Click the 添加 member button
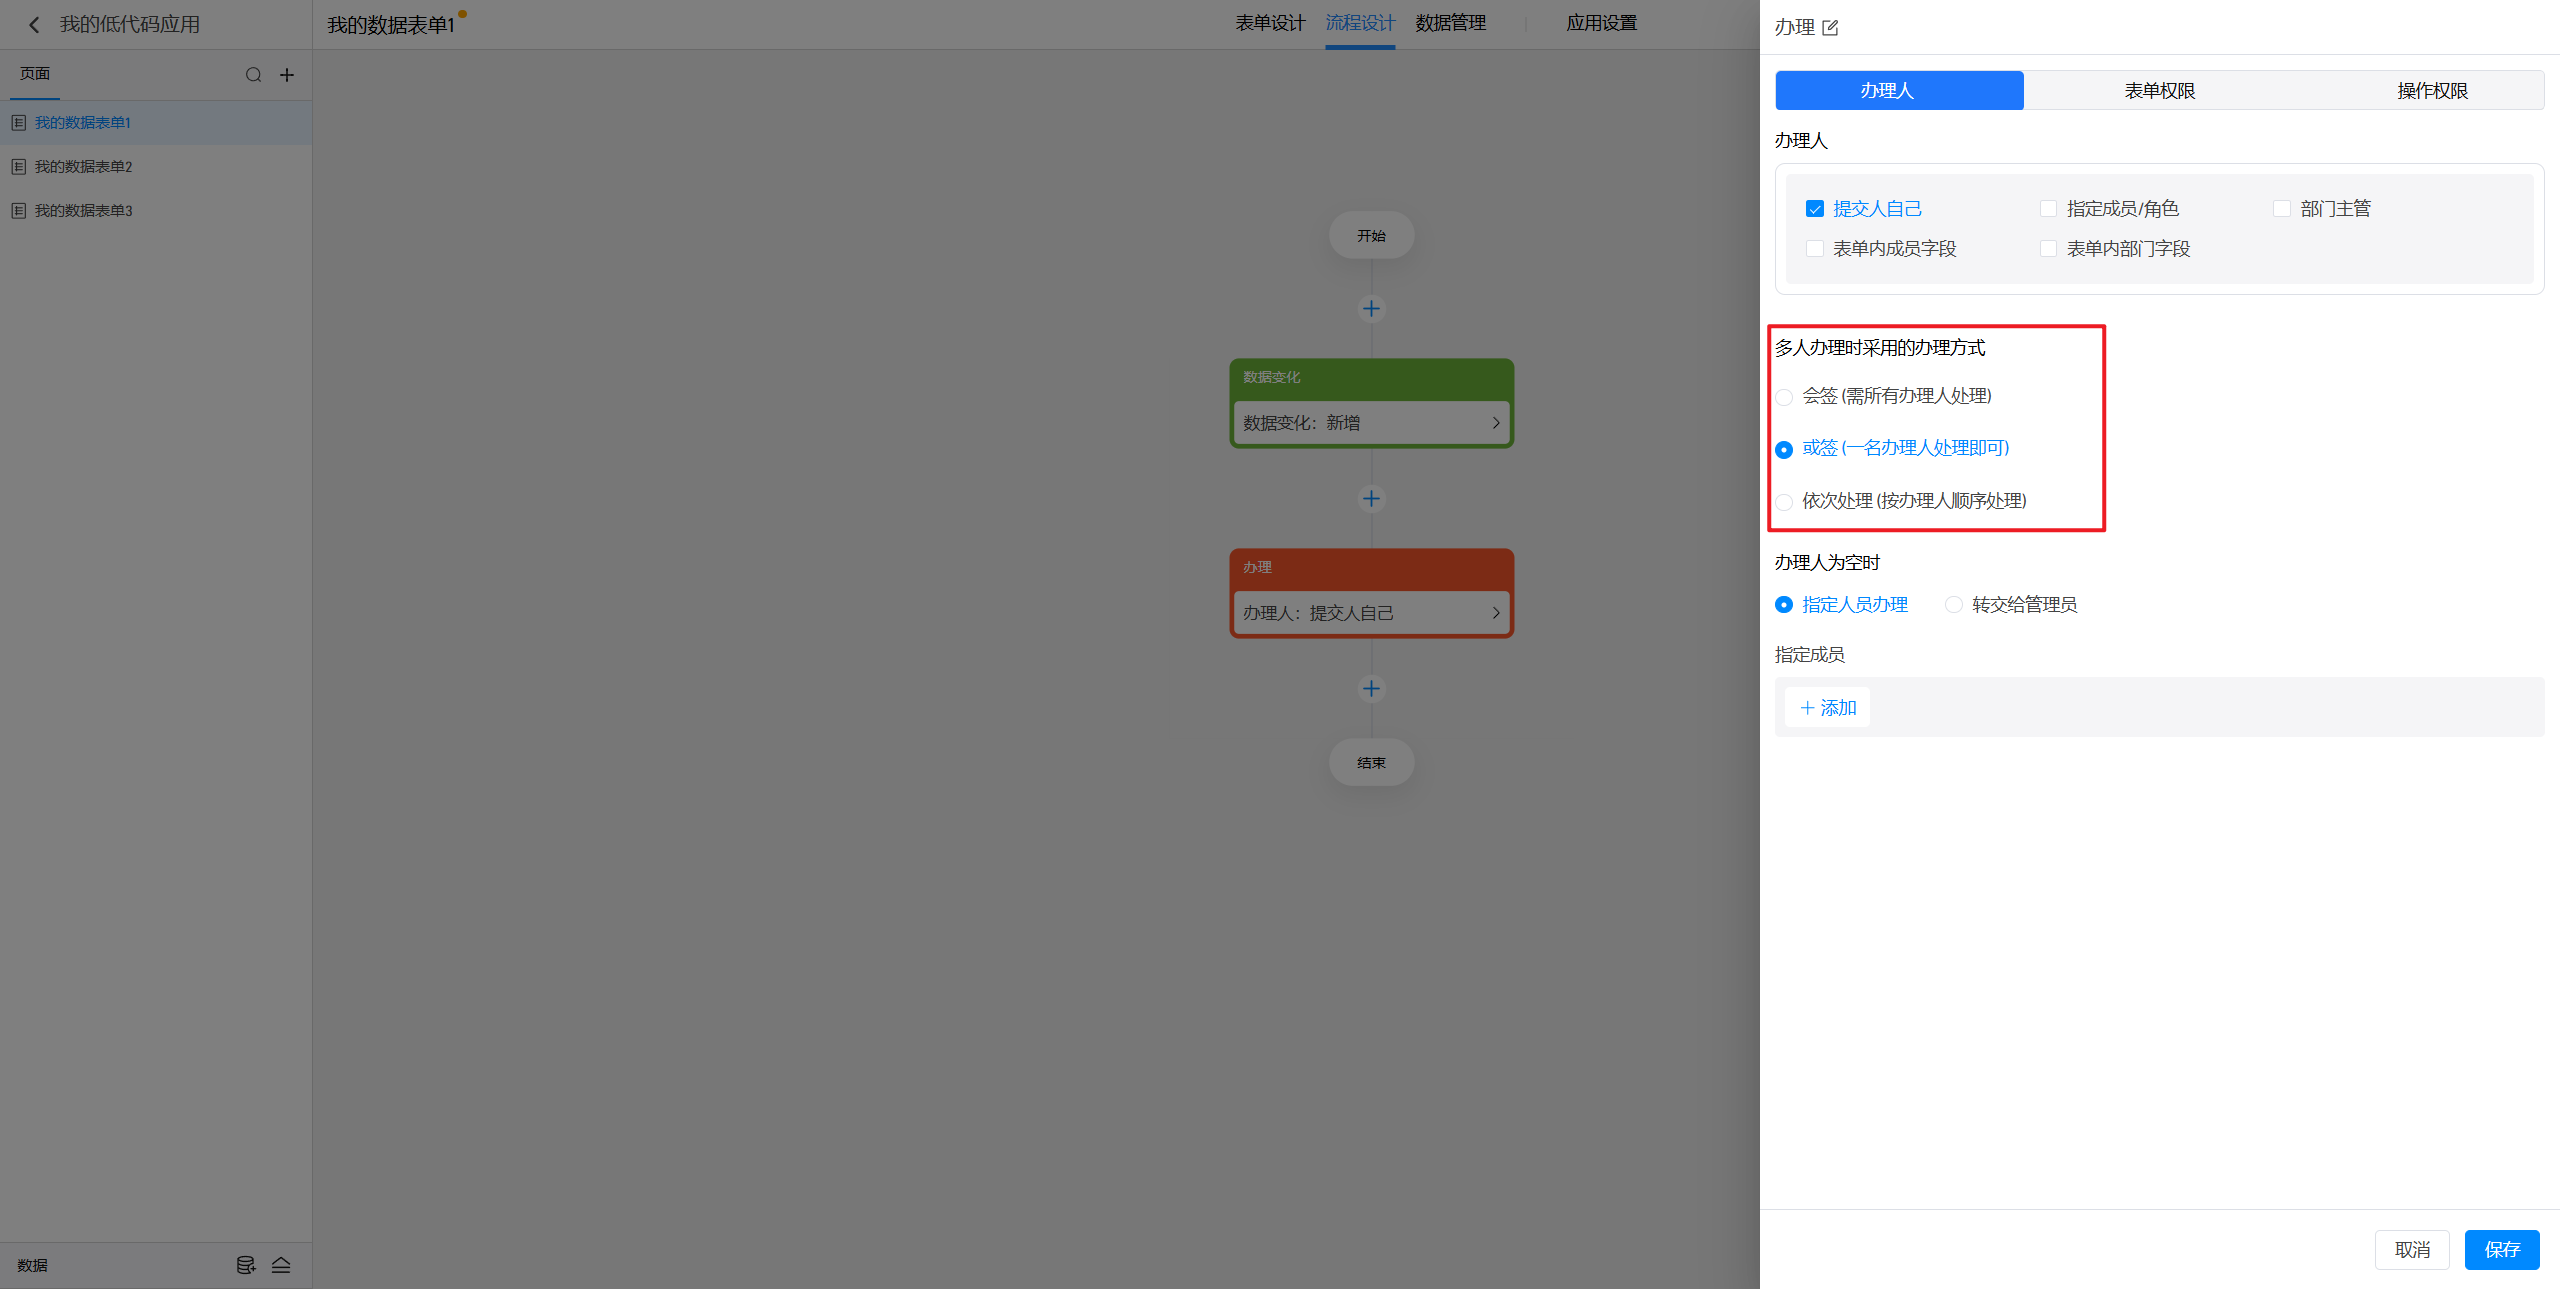The width and height of the screenshot is (2560, 1289). 1827,708
